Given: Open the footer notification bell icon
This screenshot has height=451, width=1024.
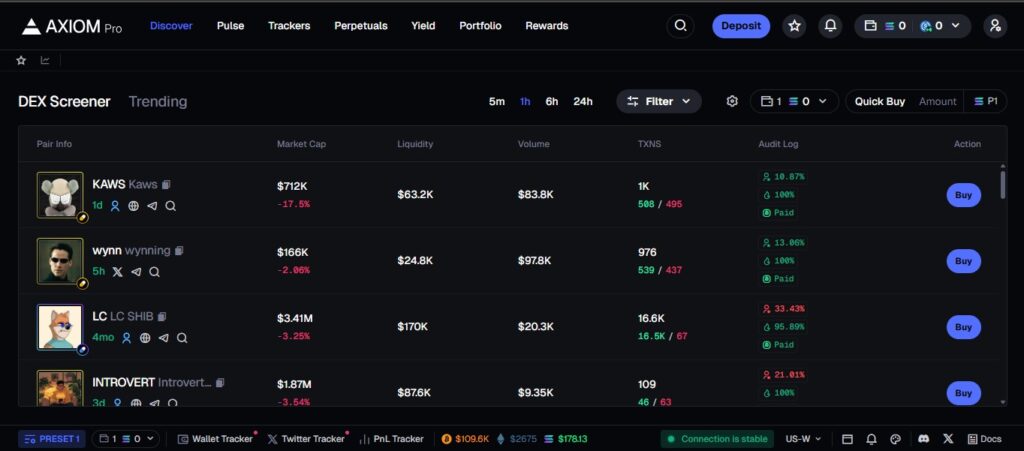Looking at the screenshot, I should [871, 439].
